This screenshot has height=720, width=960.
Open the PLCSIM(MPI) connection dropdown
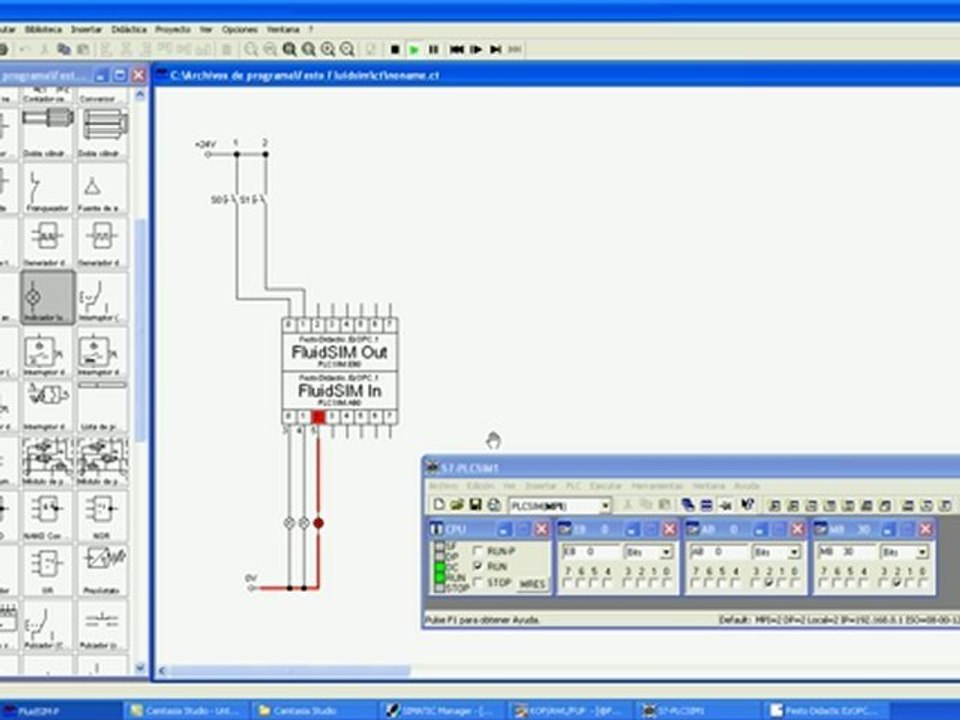coord(605,506)
